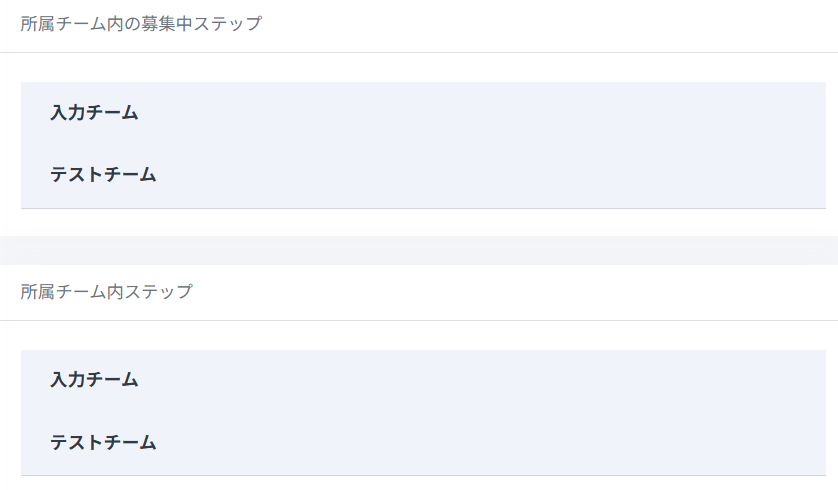838x490 pixels.
Task: Click the last team name in the bottom panel
Action: [104, 442]
